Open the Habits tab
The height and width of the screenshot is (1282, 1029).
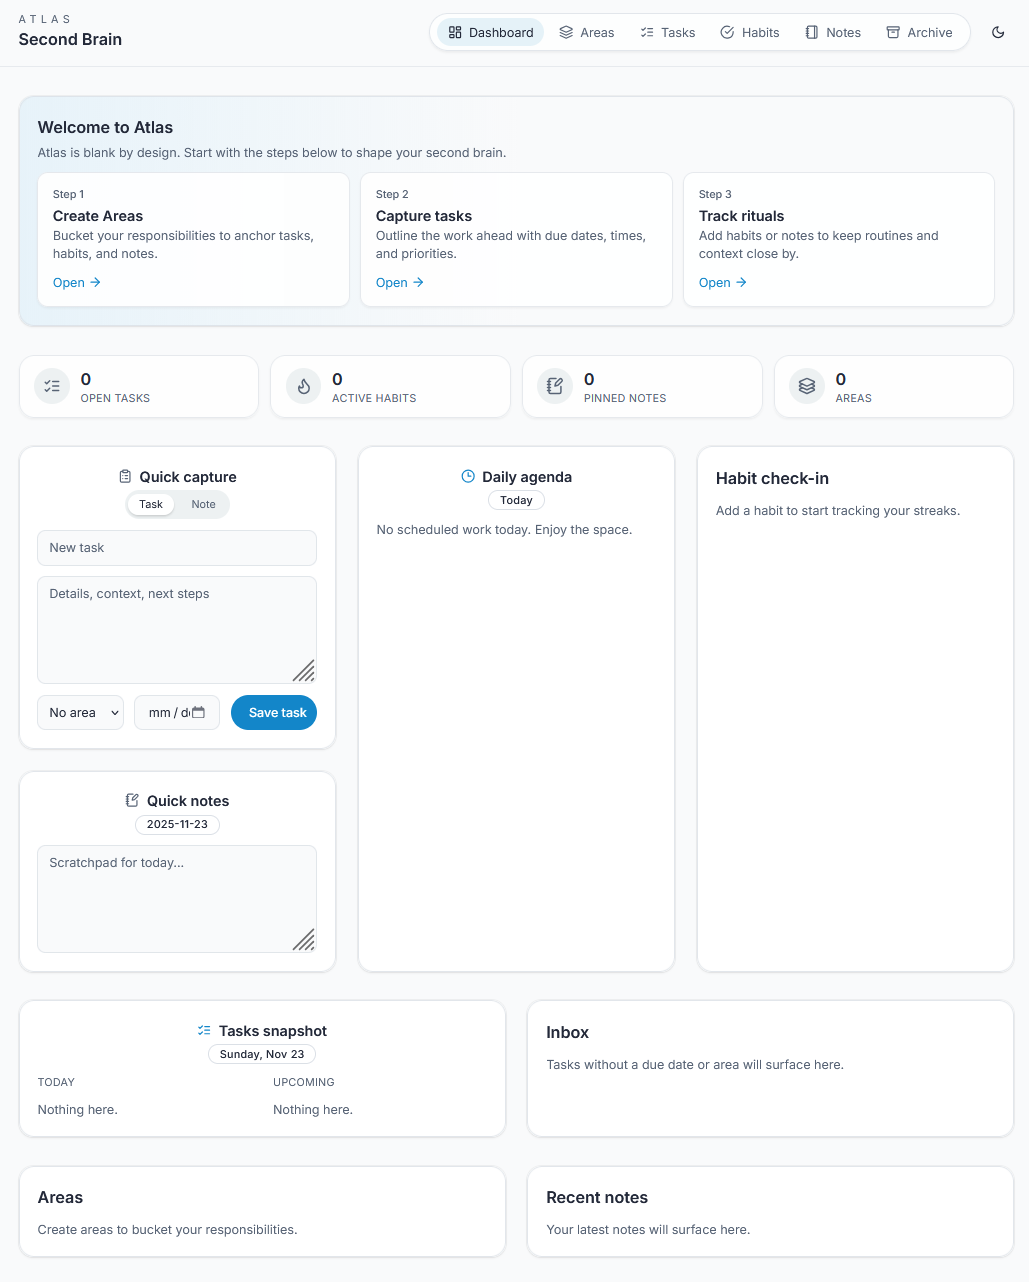point(749,32)
